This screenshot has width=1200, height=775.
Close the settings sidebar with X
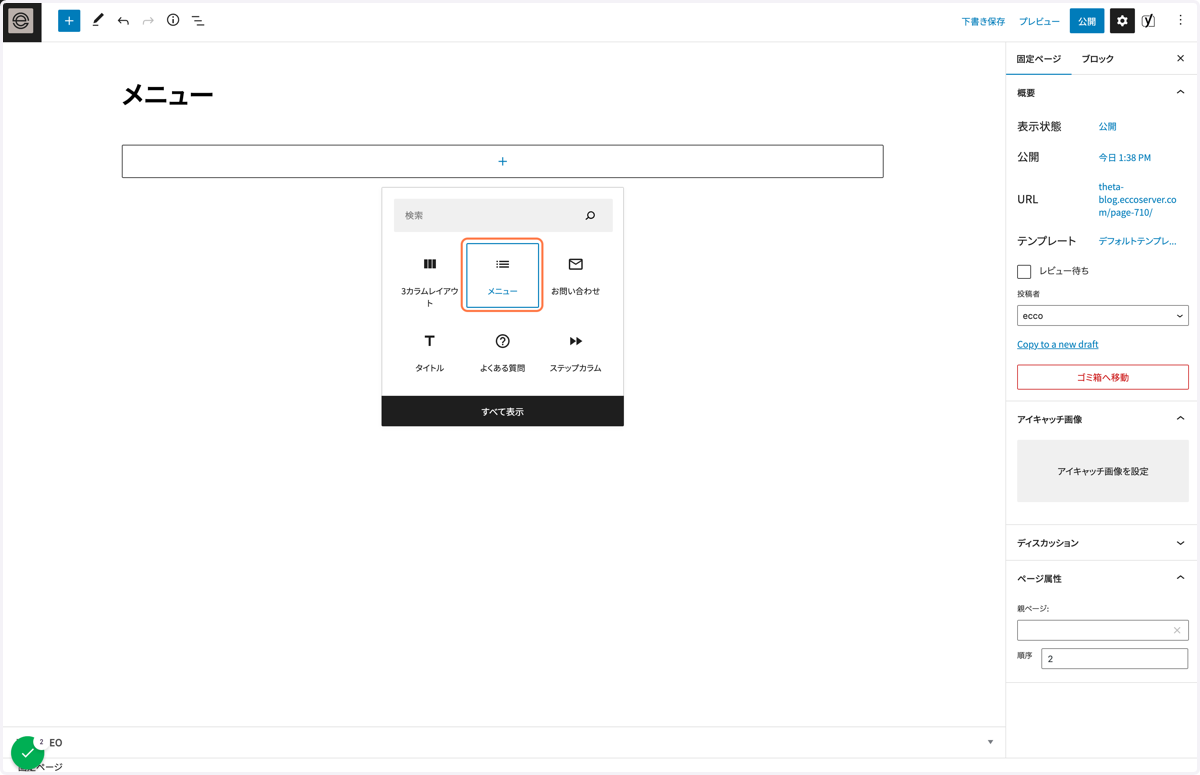pos(1180,59)
